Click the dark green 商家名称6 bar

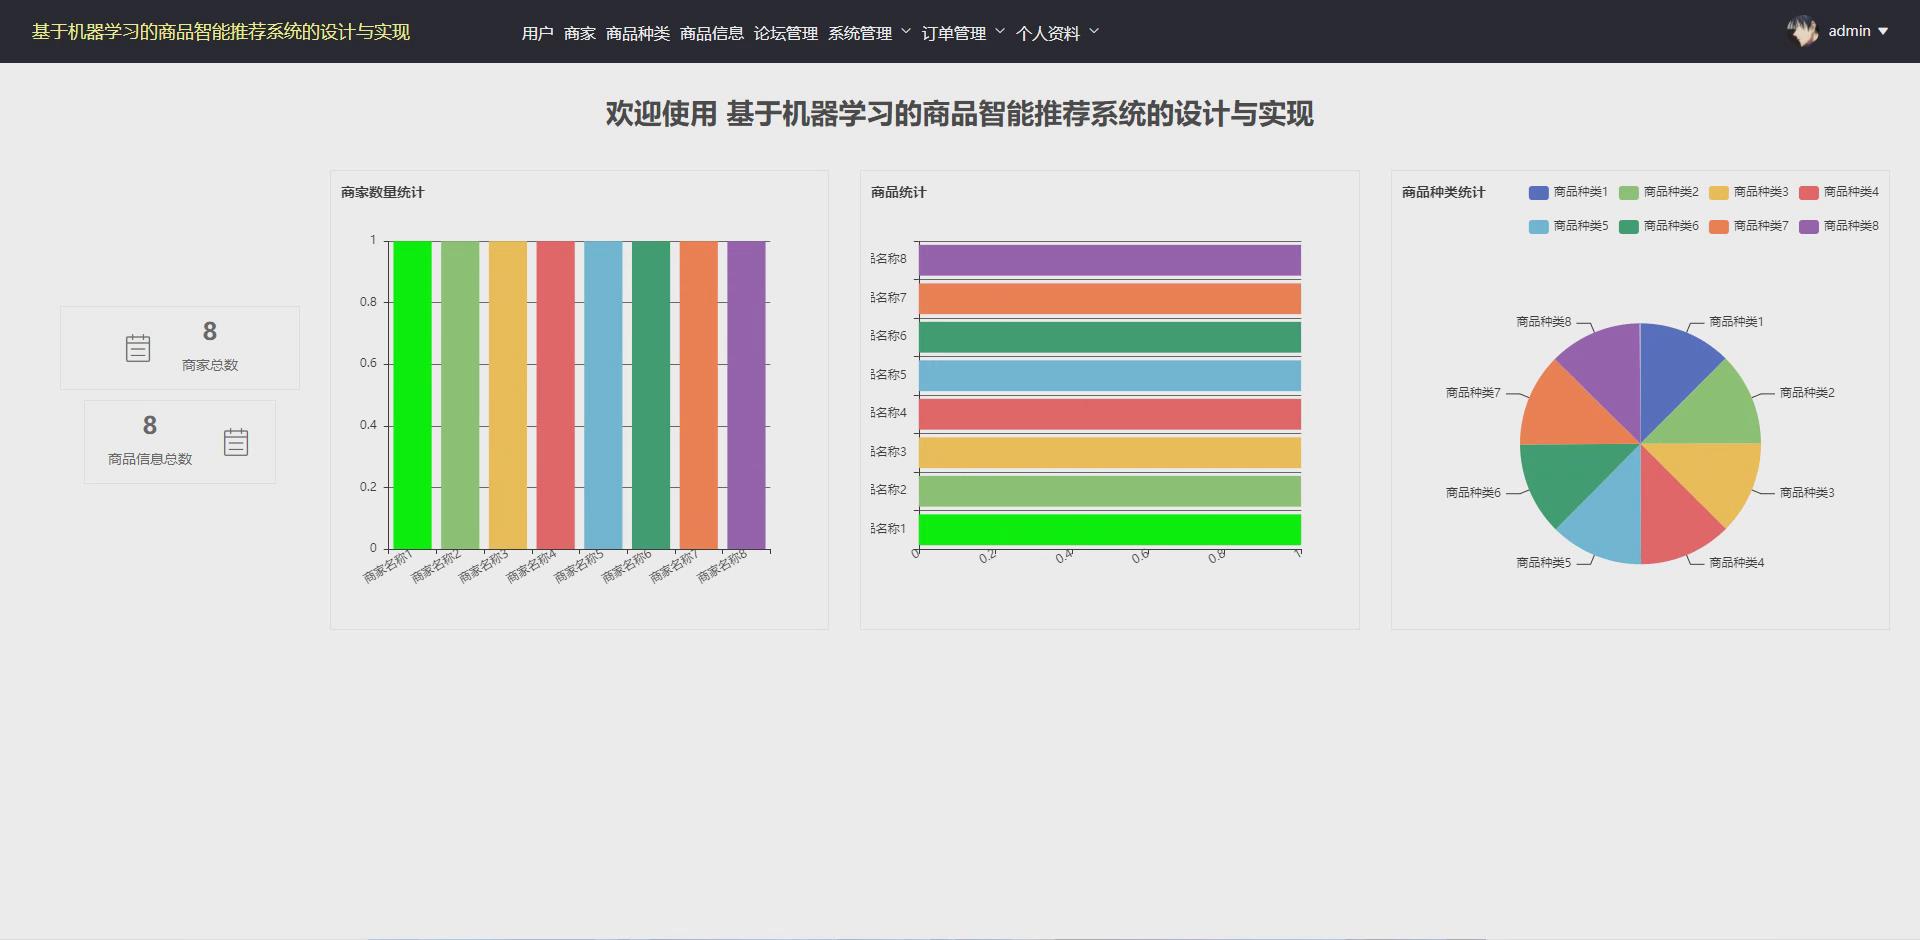651,395
